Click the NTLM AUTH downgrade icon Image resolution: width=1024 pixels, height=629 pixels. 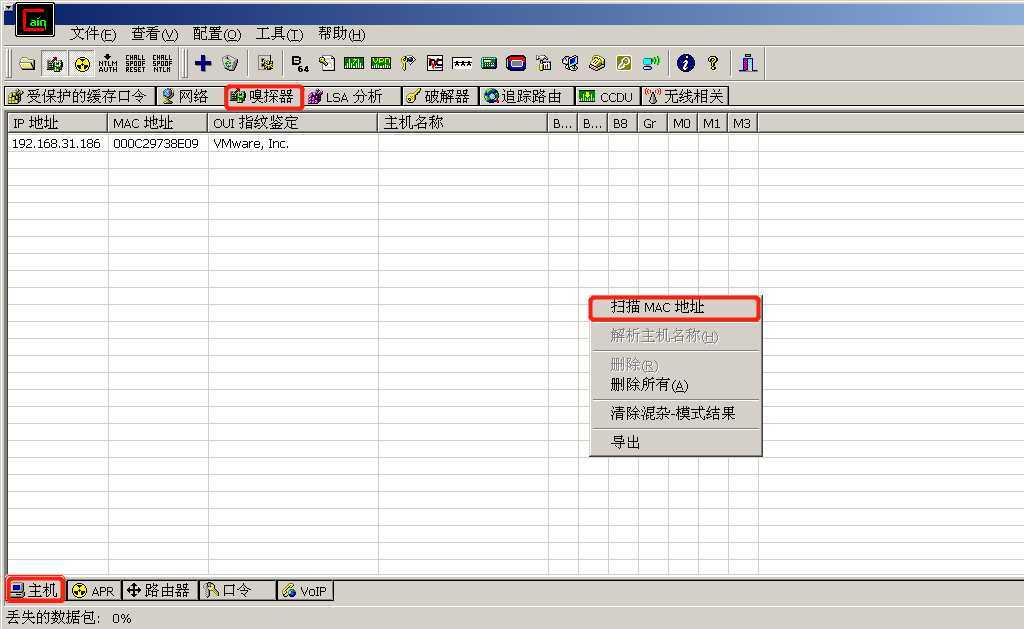point(108,63)
